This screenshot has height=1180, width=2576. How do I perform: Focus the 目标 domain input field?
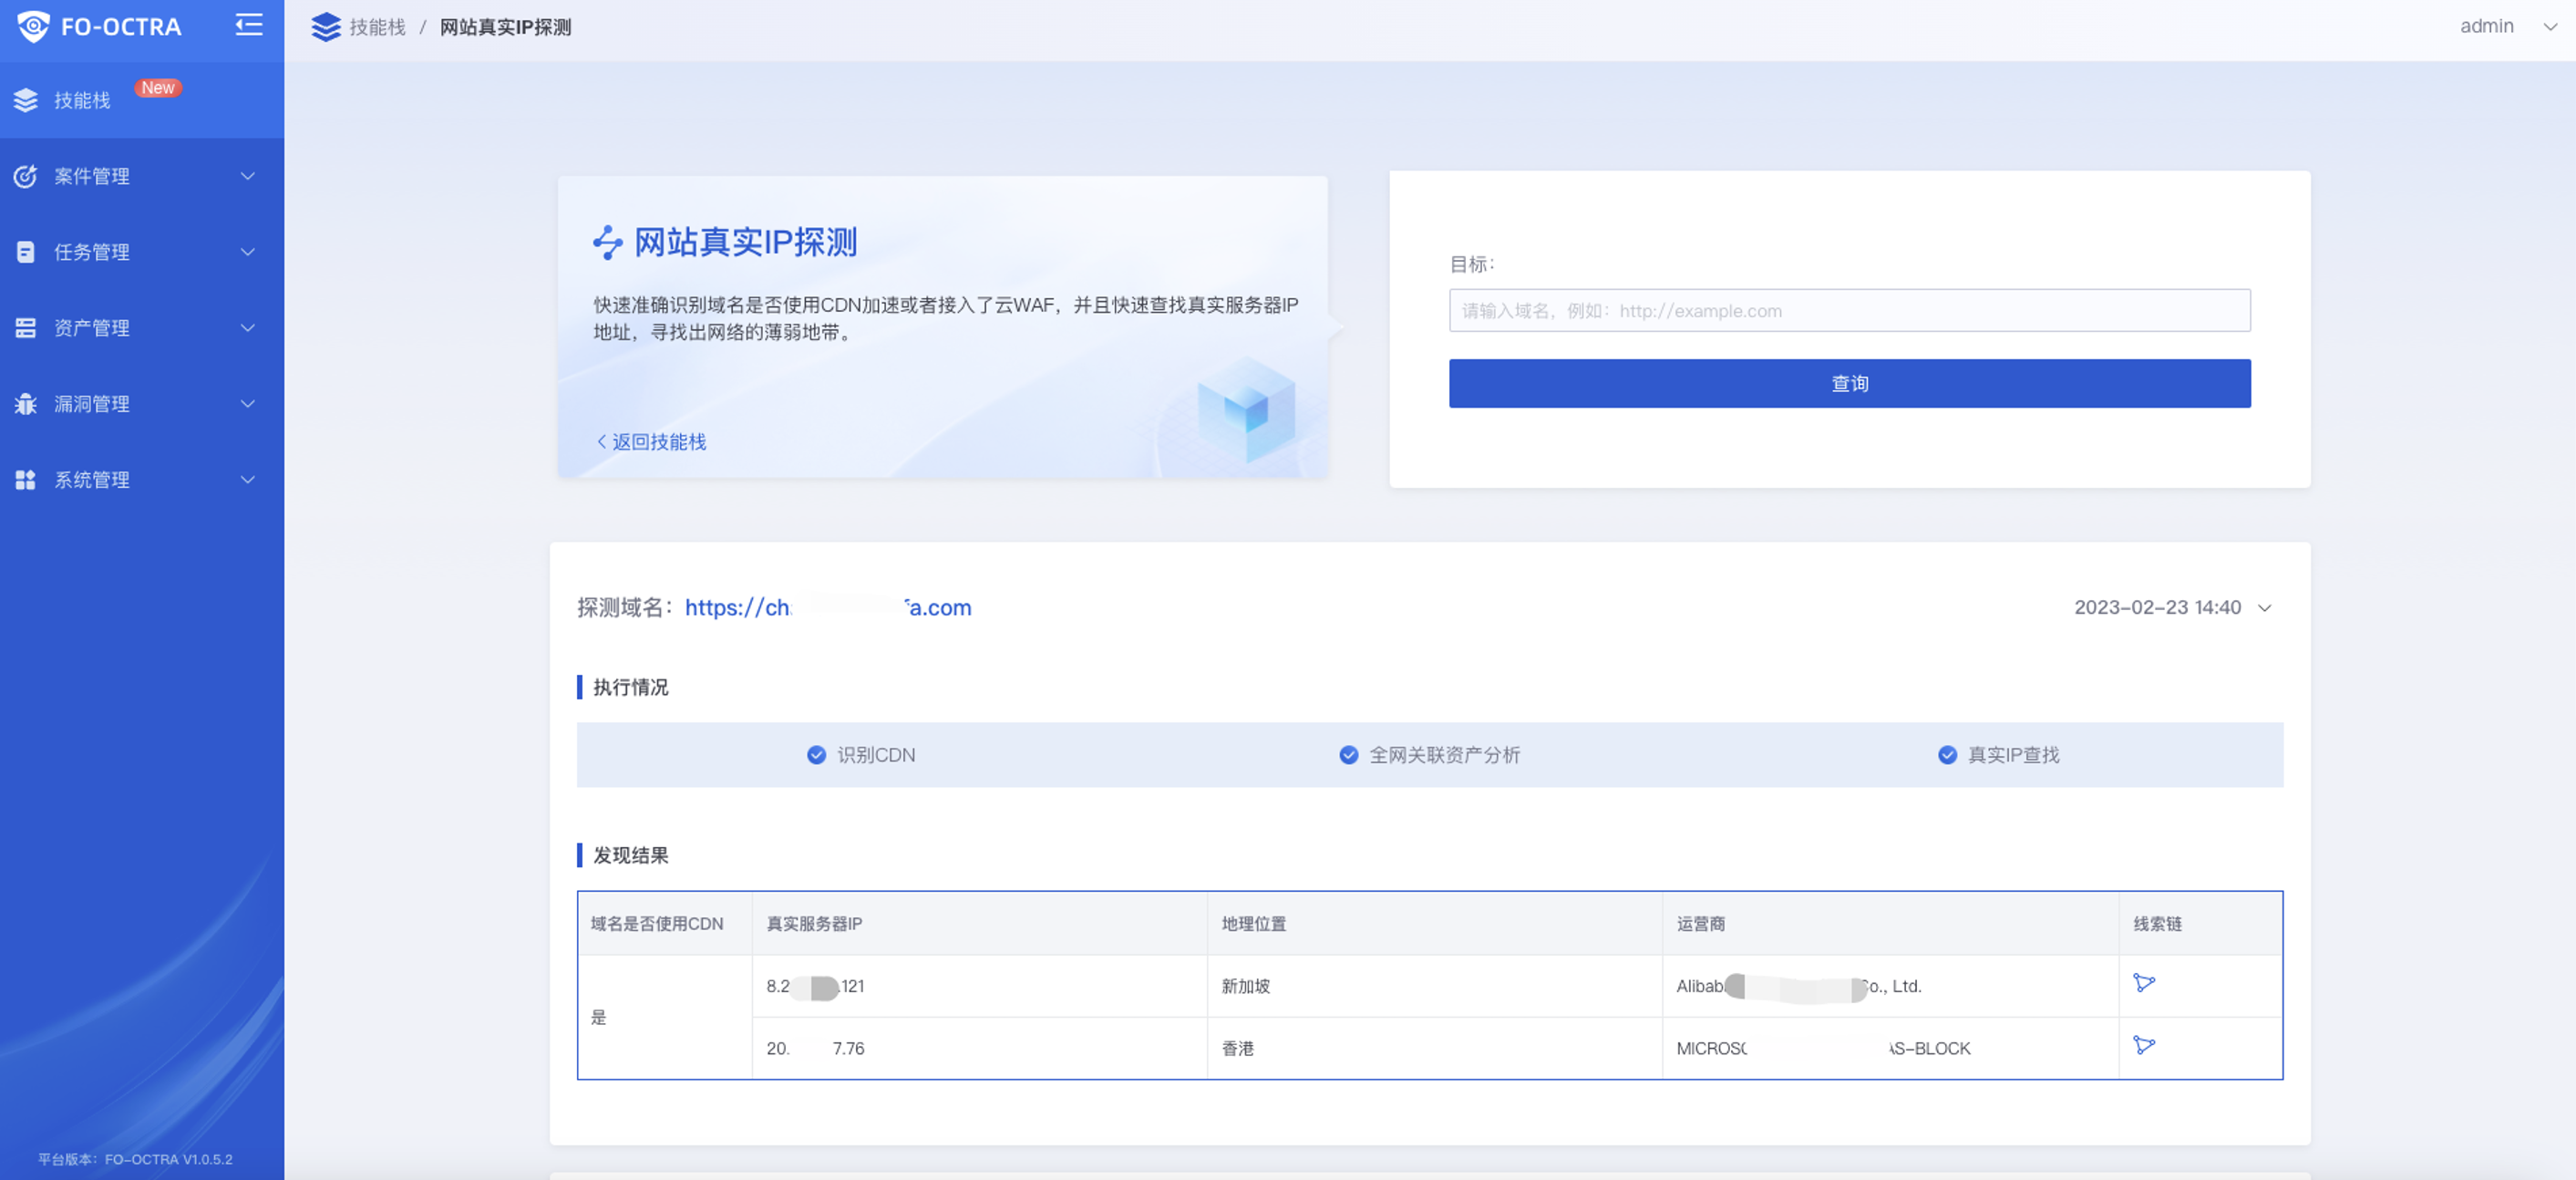(x=1849, y=310)
